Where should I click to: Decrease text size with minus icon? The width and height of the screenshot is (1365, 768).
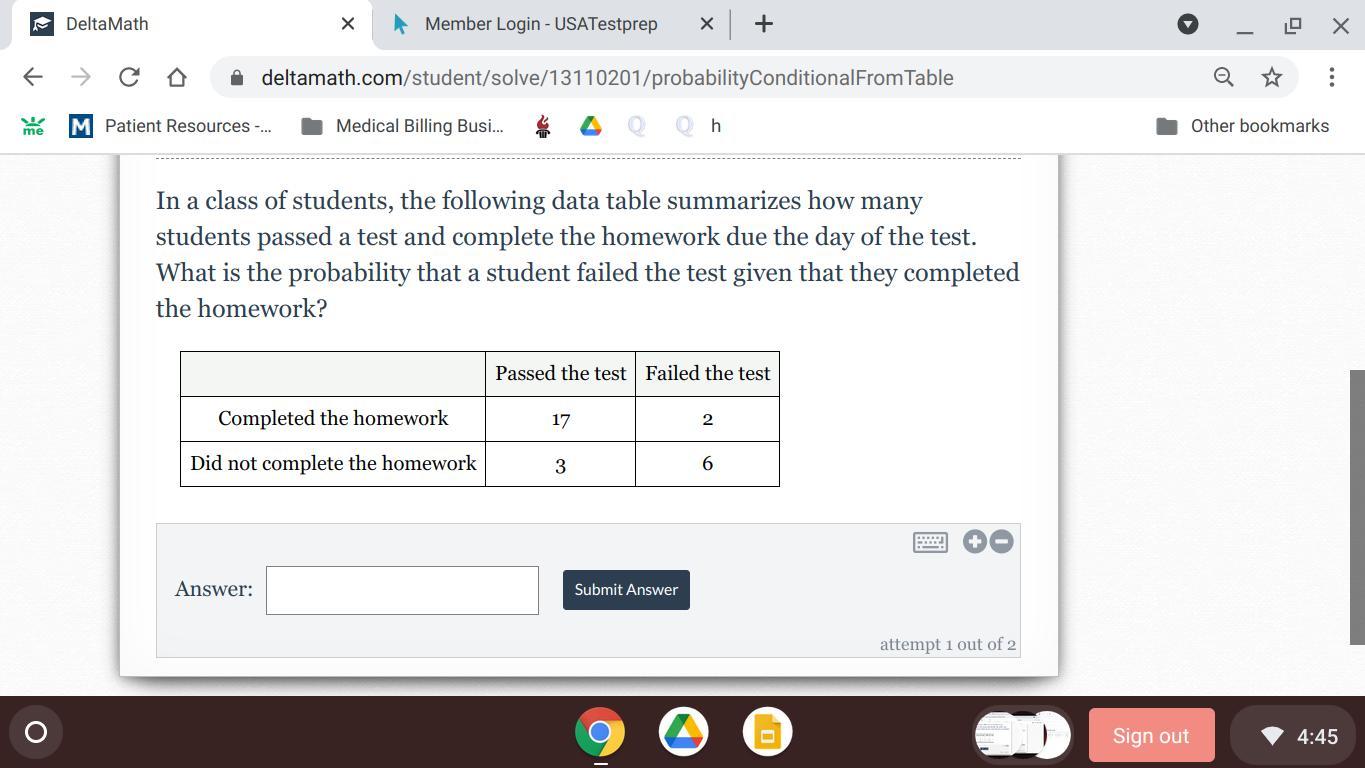(x=1001, y=541)
